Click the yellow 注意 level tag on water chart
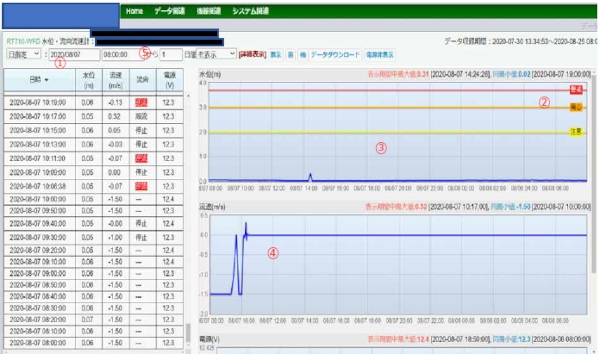600x360 pixels. [x=576, y=132]
